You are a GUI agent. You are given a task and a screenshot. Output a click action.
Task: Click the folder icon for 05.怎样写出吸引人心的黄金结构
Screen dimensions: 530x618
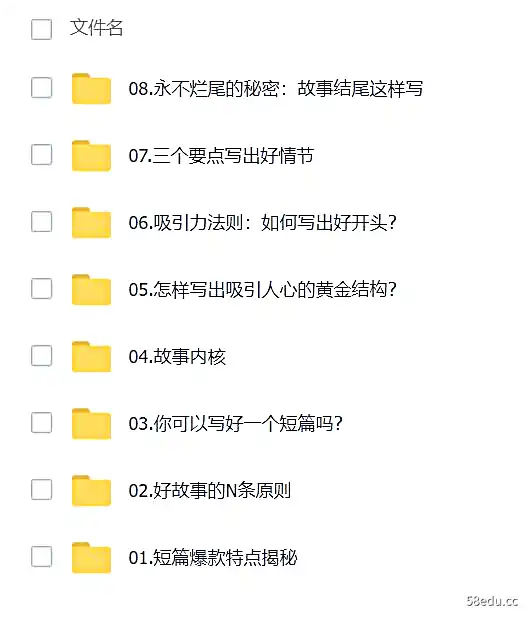pos(91,290)
